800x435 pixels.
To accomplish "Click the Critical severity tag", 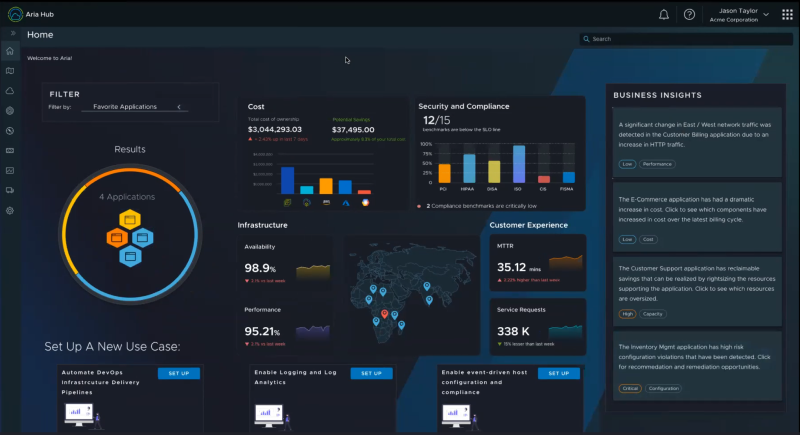I will point(630,389).
